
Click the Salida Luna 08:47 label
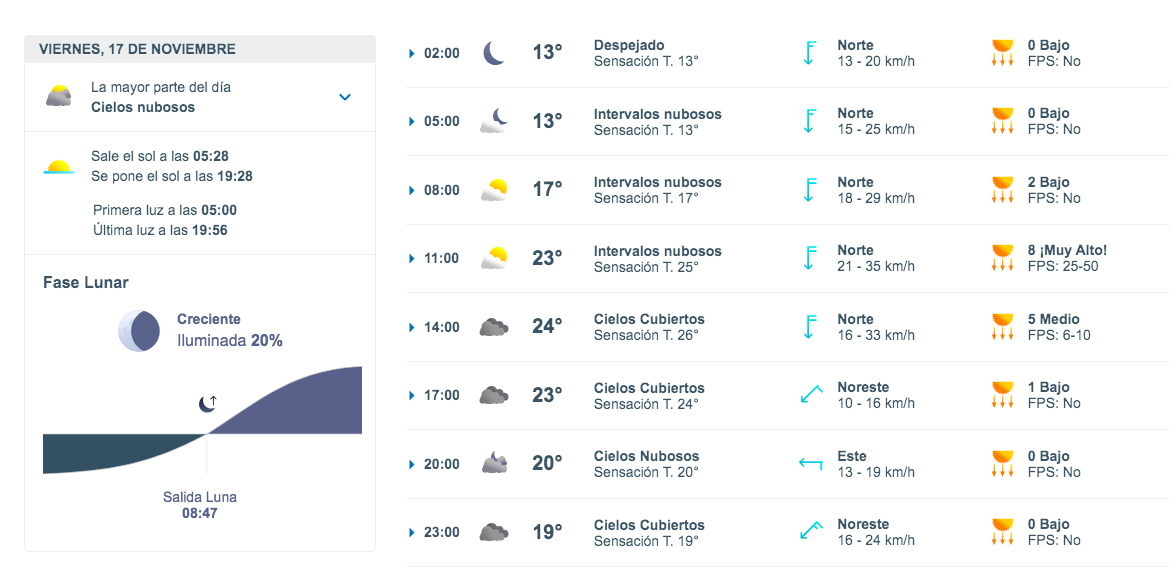200,505
